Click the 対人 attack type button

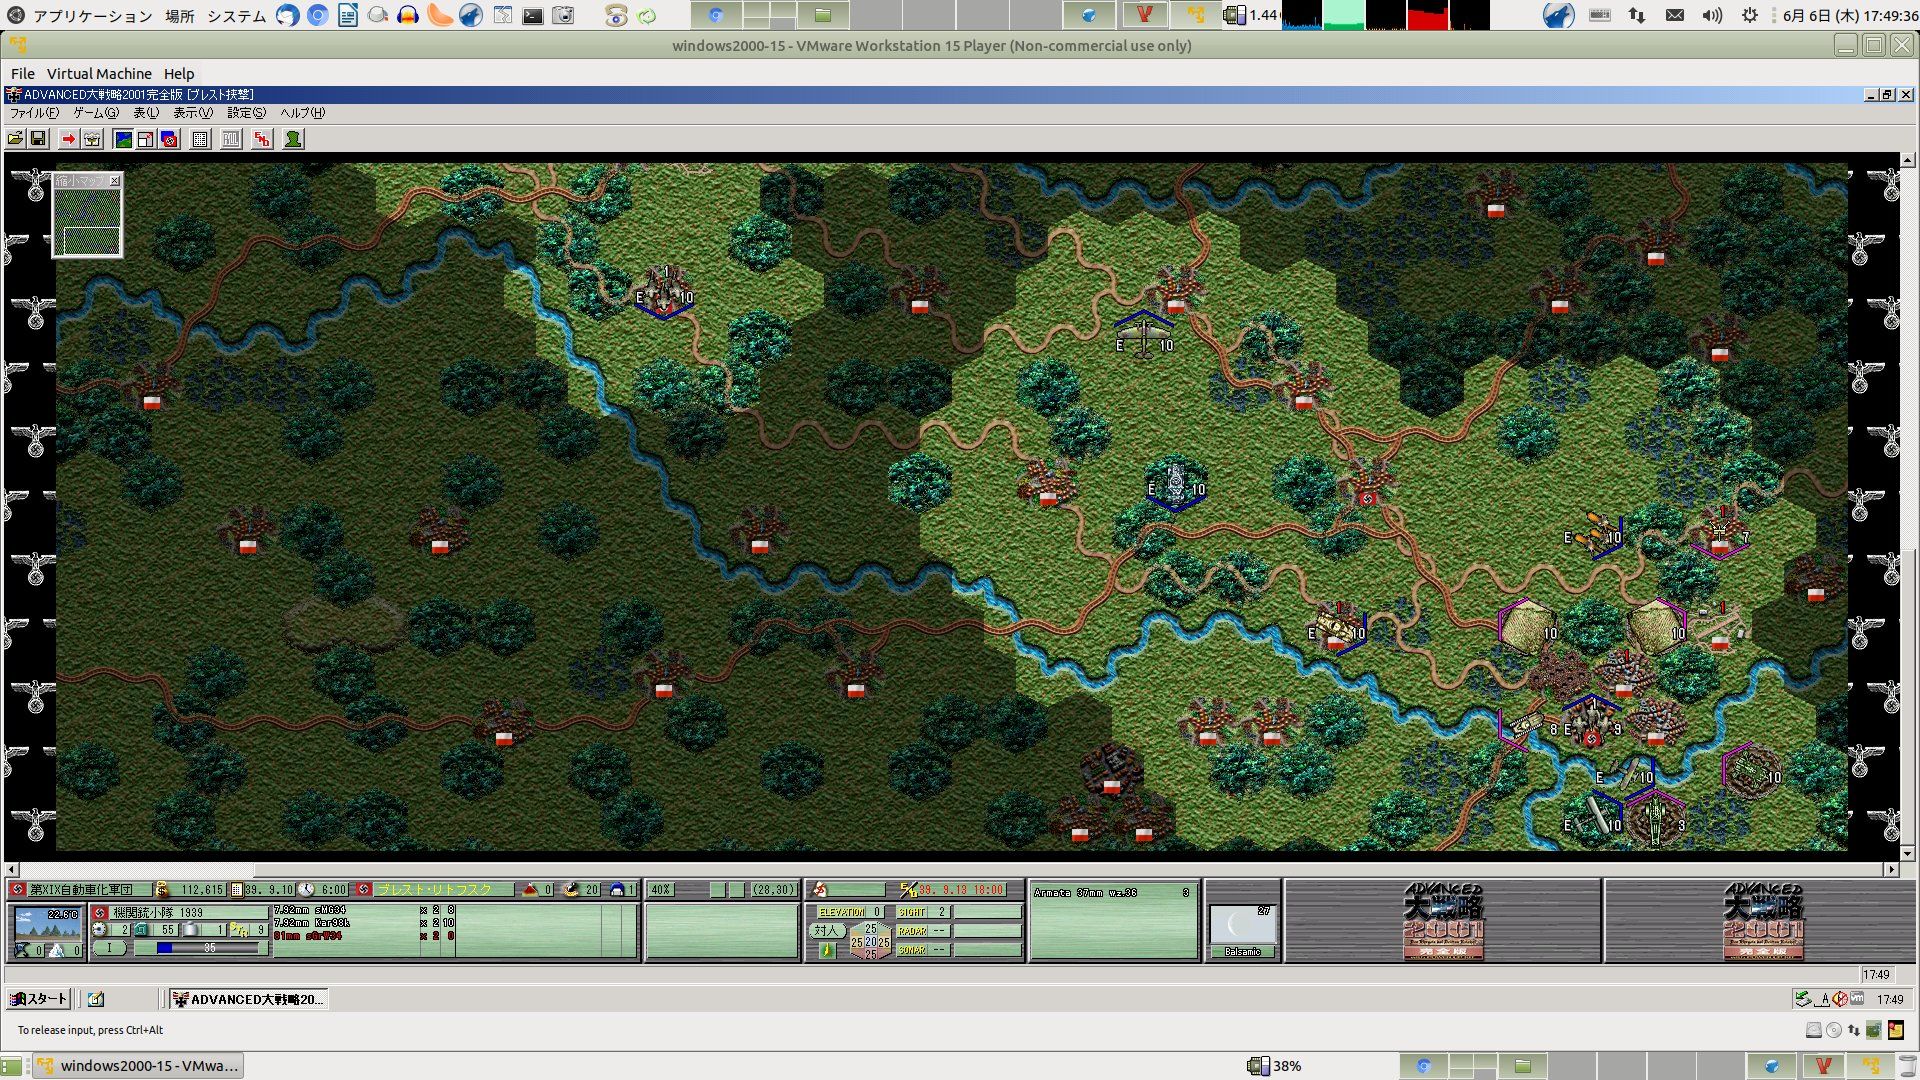coord(826,931)
